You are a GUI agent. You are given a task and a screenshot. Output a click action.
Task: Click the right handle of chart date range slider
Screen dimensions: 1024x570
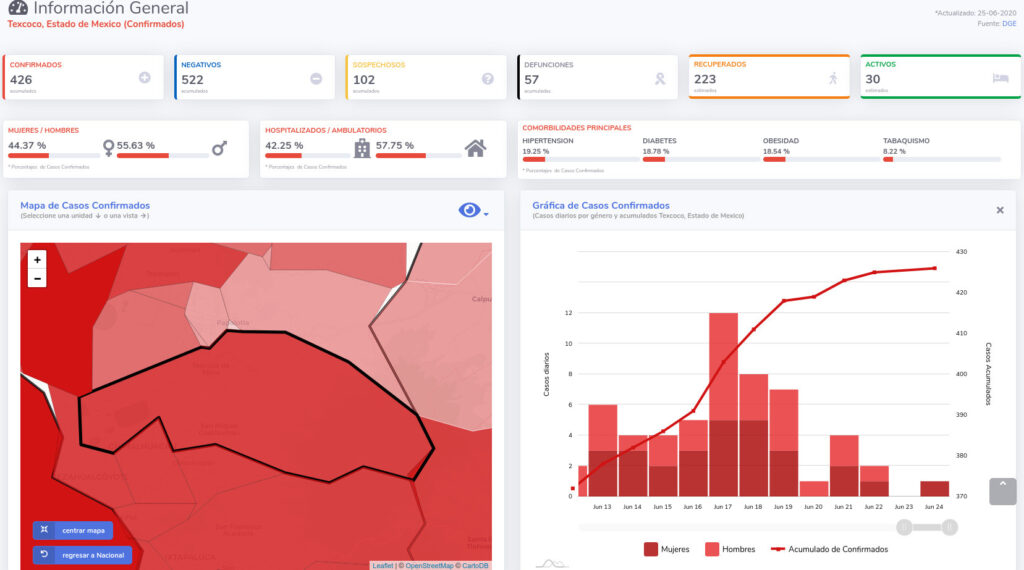[x=950, y=527]
